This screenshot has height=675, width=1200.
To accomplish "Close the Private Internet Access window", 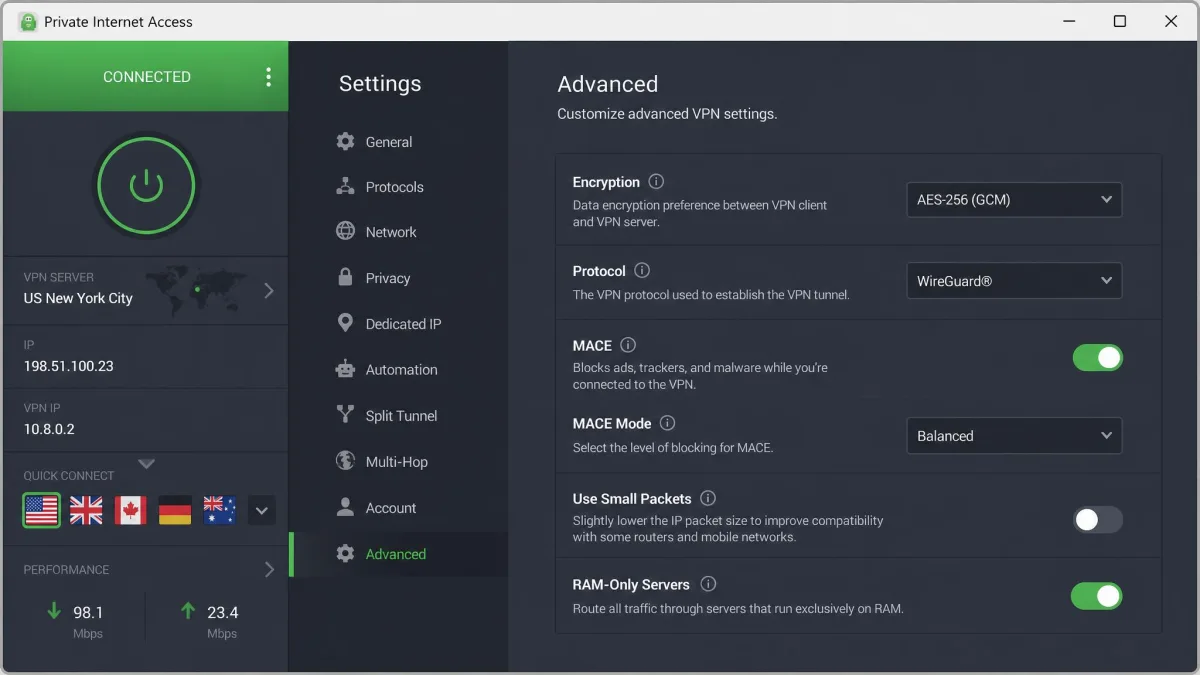I will click(1171, 21).
